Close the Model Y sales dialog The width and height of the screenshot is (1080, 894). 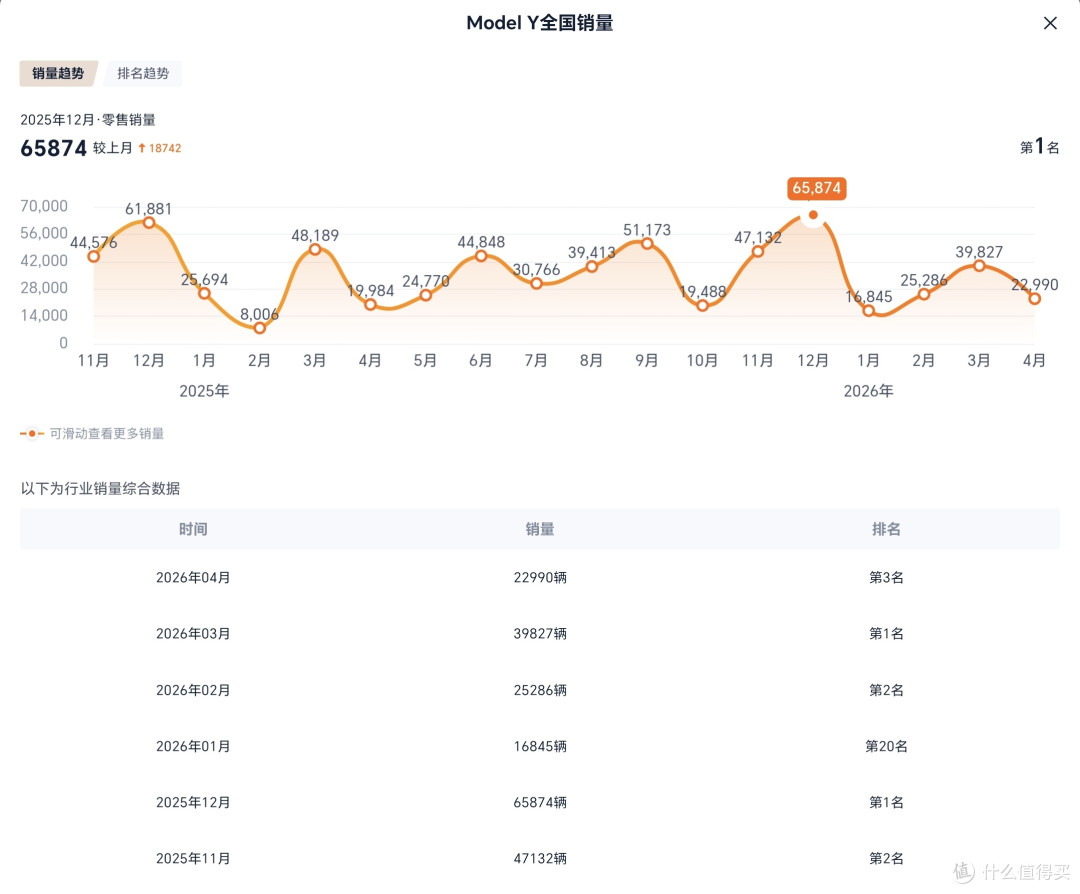(x=1050, y=23)
